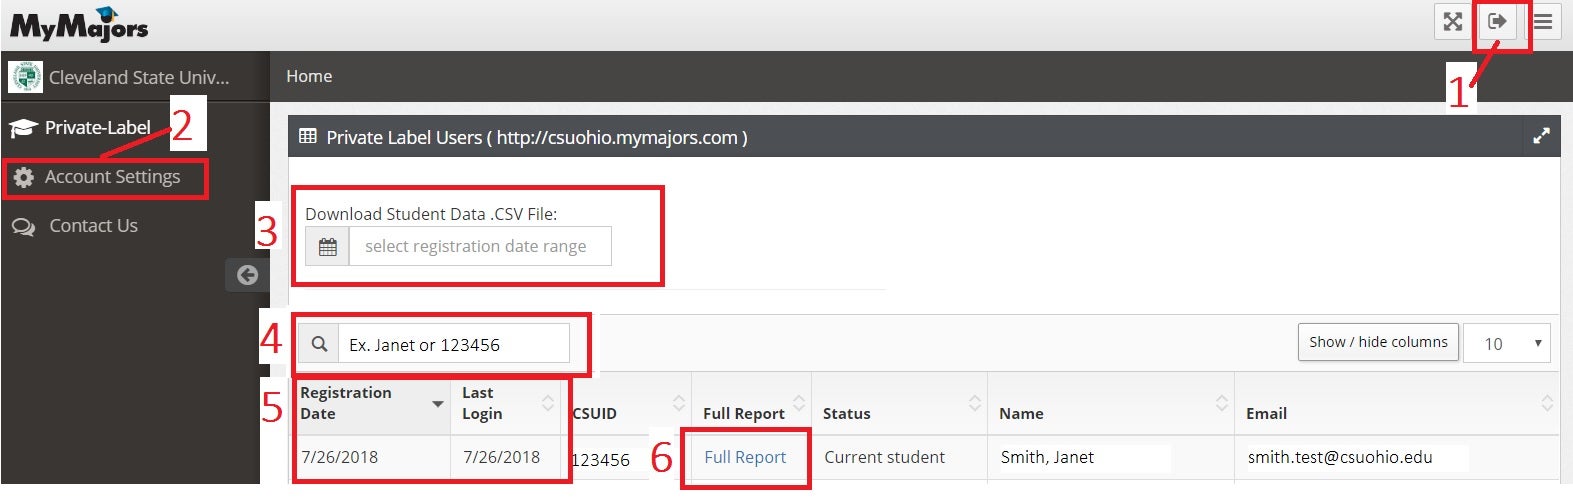Sort by CSUID column
Screen dimensions: 1573x504
tap(628, 403)
